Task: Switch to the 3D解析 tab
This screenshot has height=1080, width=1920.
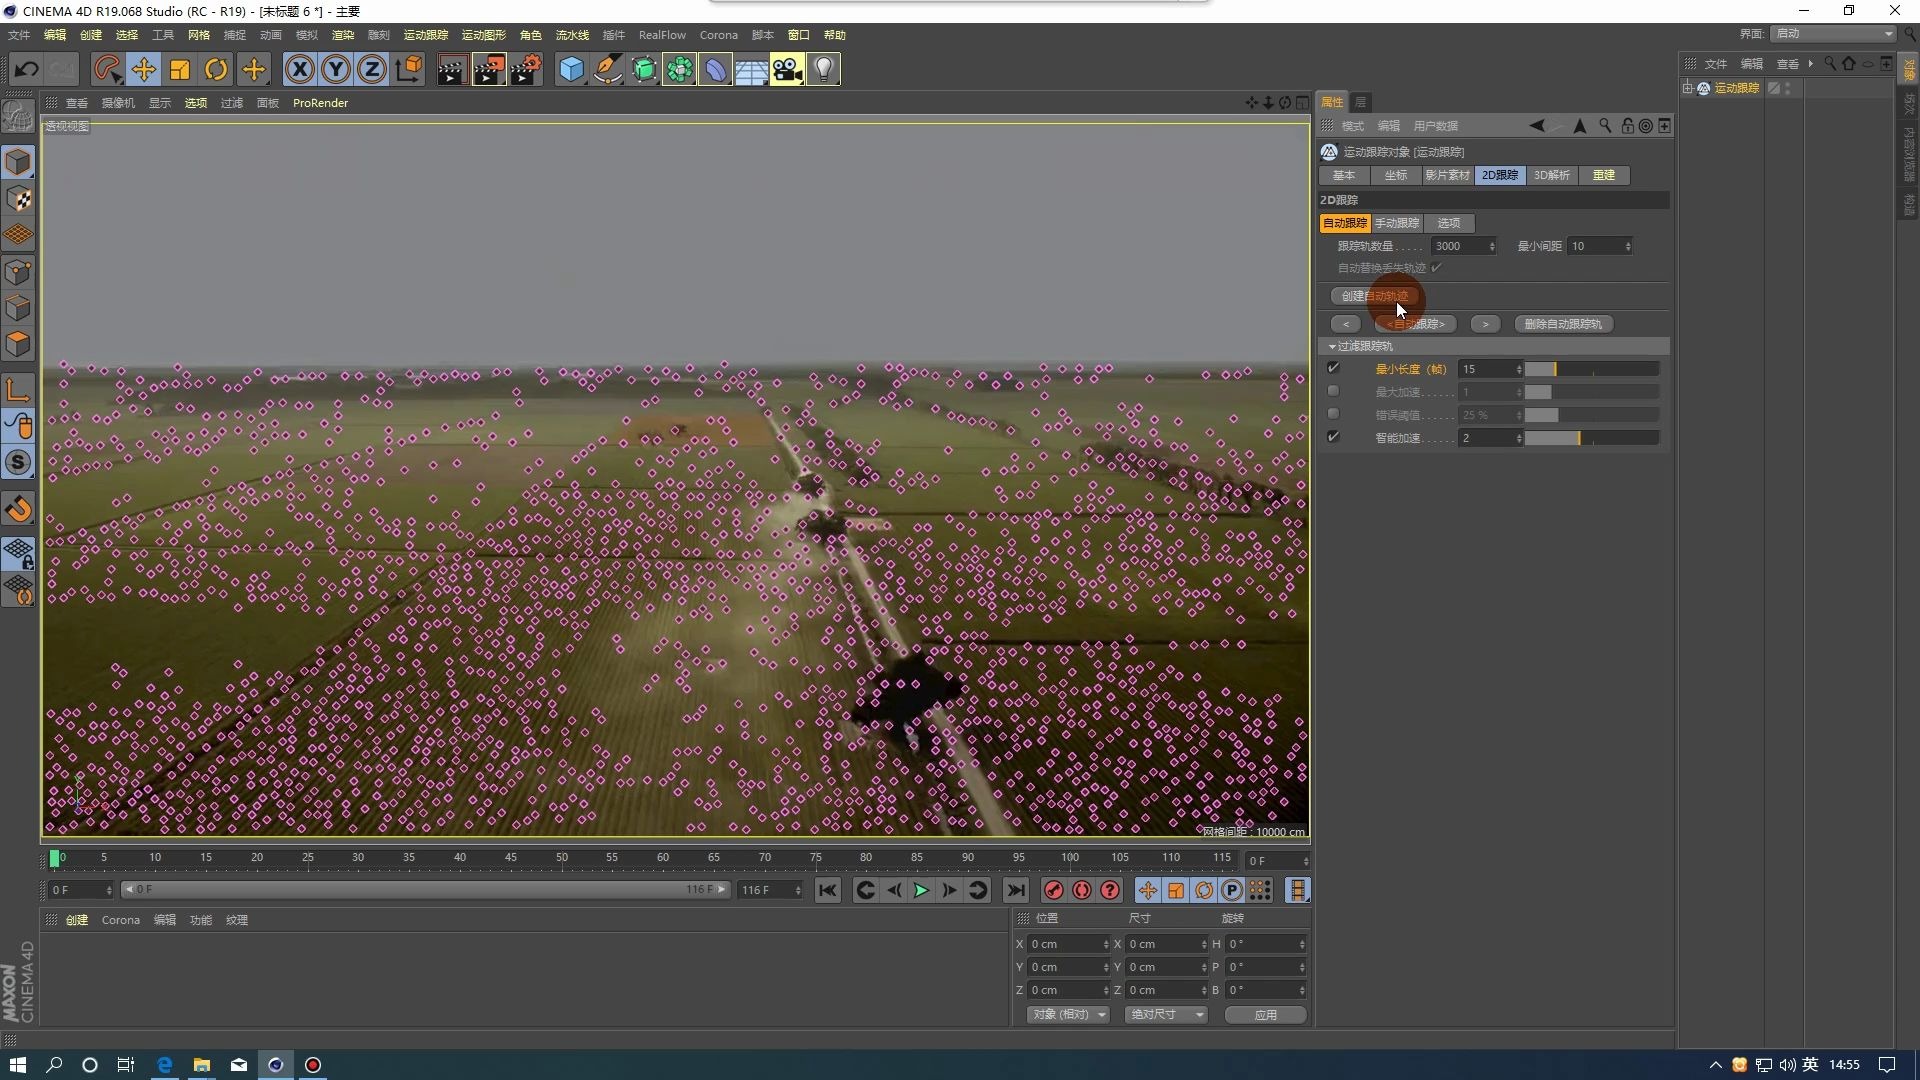Action: 1552,175
